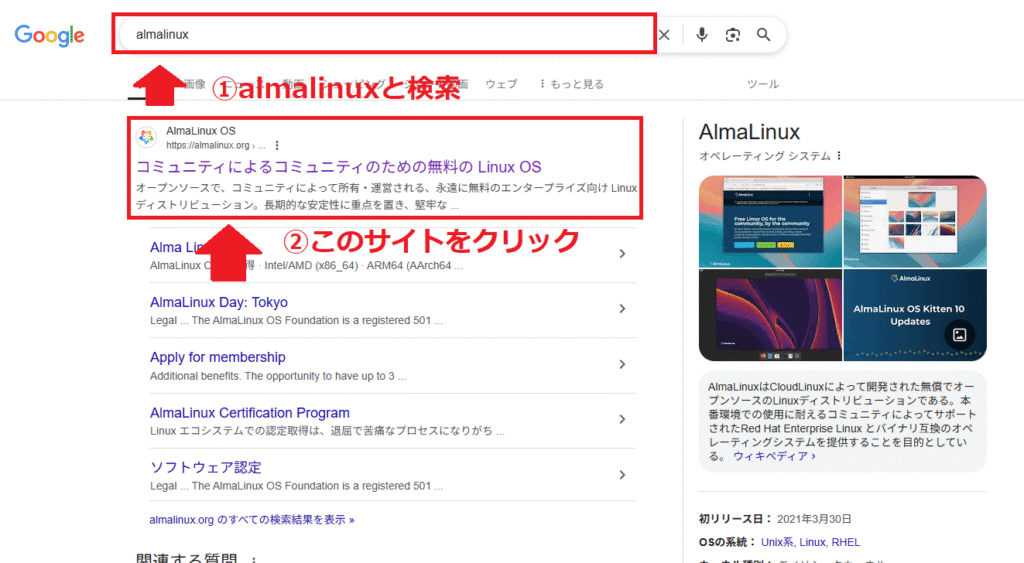Viewport: 1024px width, 563px height.
Task: Open the AlmaLinux website screenshot thumbnail
Action: pos(771,221)
